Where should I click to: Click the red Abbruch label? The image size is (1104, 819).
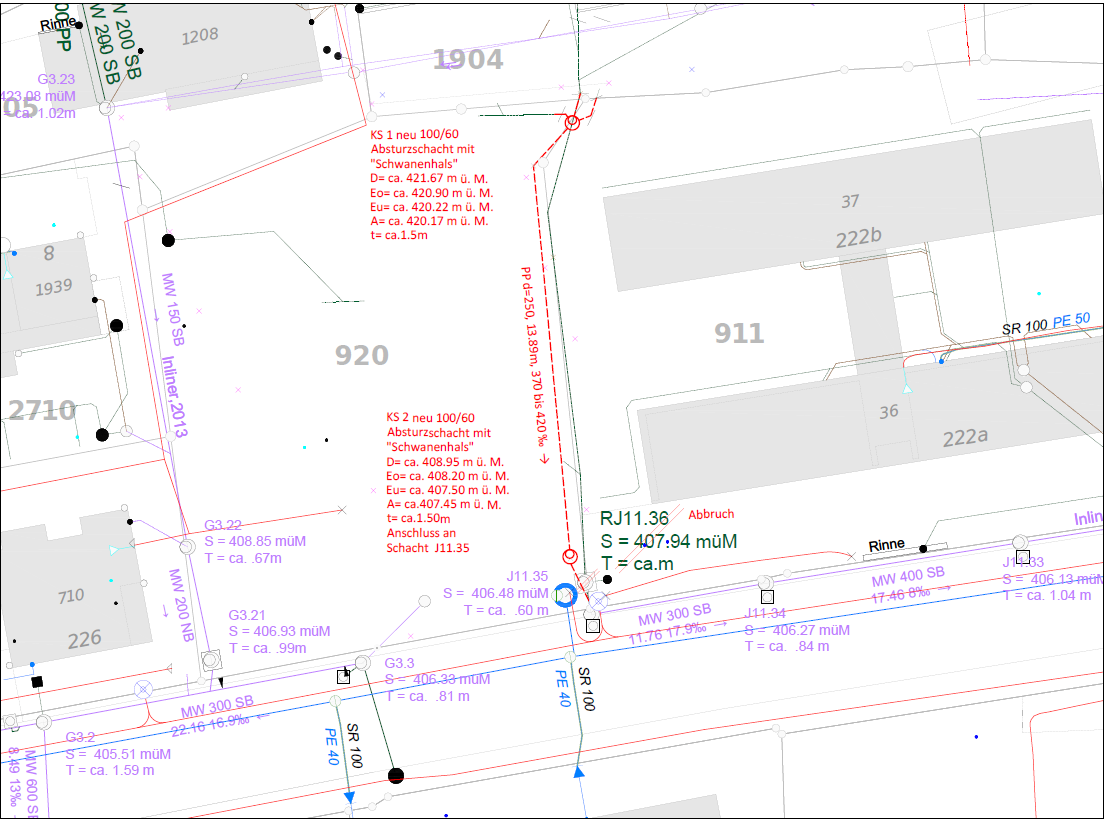coord(711,514)
